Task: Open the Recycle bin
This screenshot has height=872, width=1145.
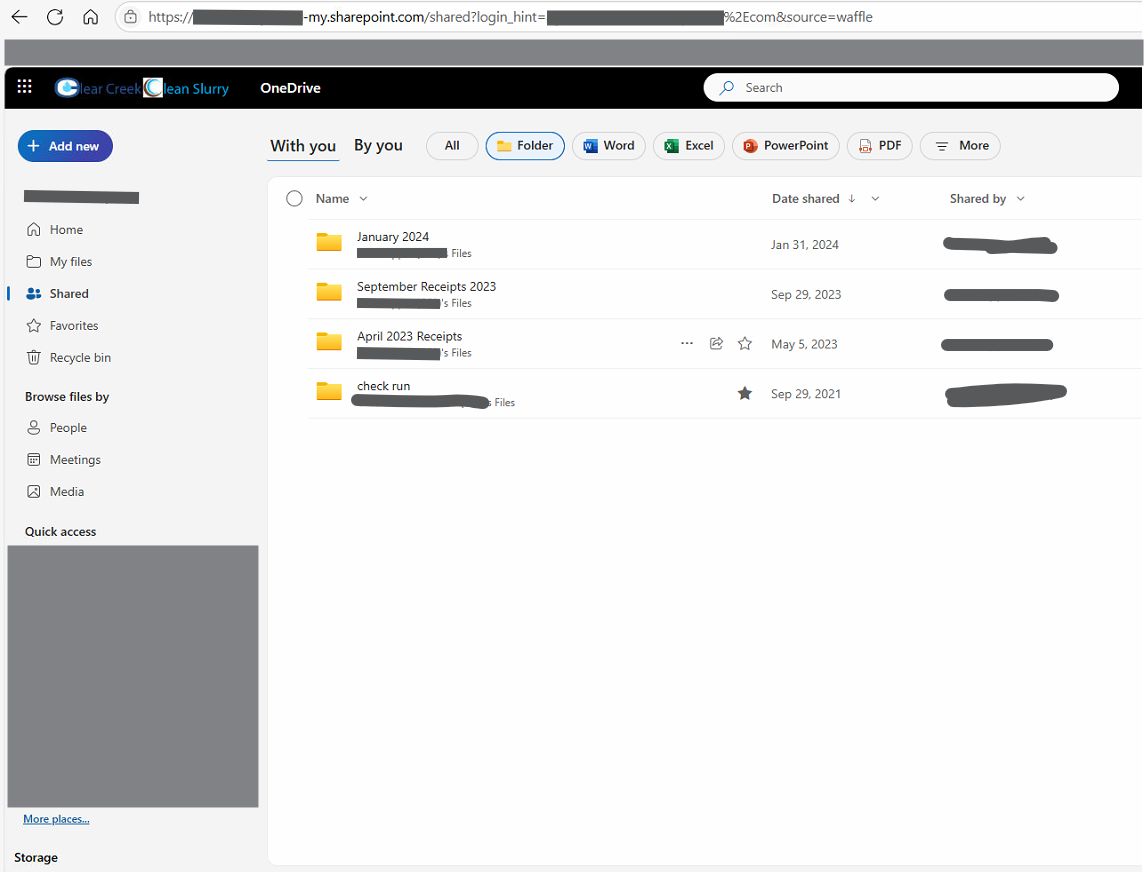Action: [69, 358]
